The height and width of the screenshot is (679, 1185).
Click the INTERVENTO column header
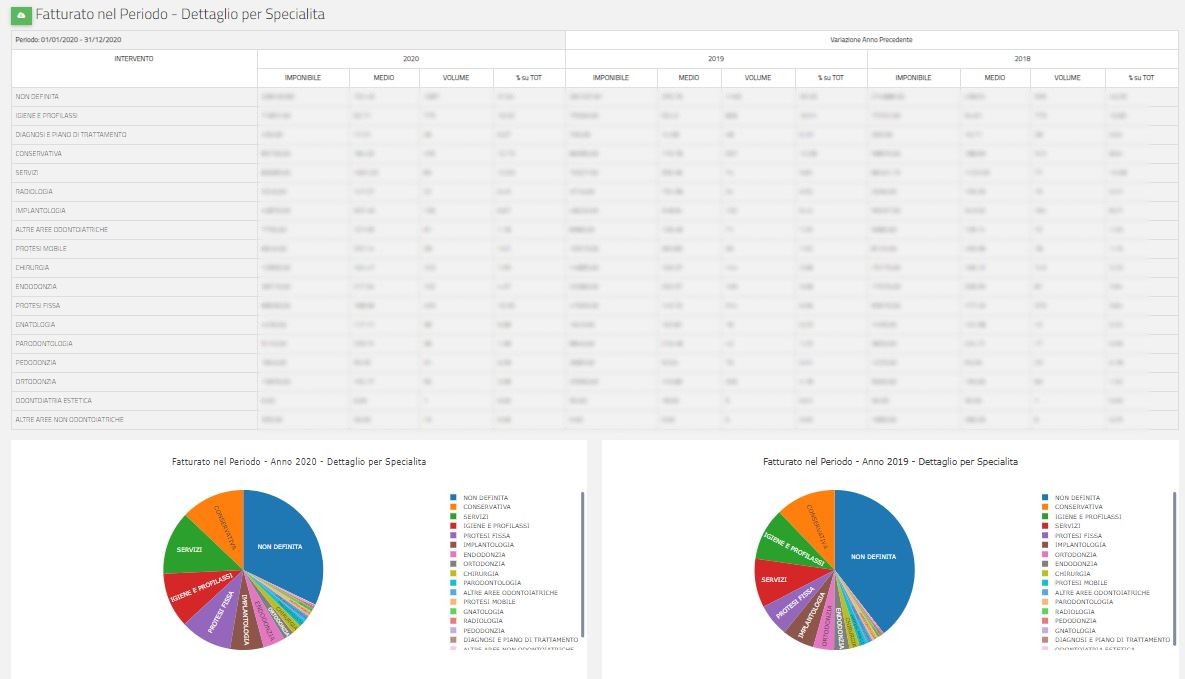click(x=134, y=59)
